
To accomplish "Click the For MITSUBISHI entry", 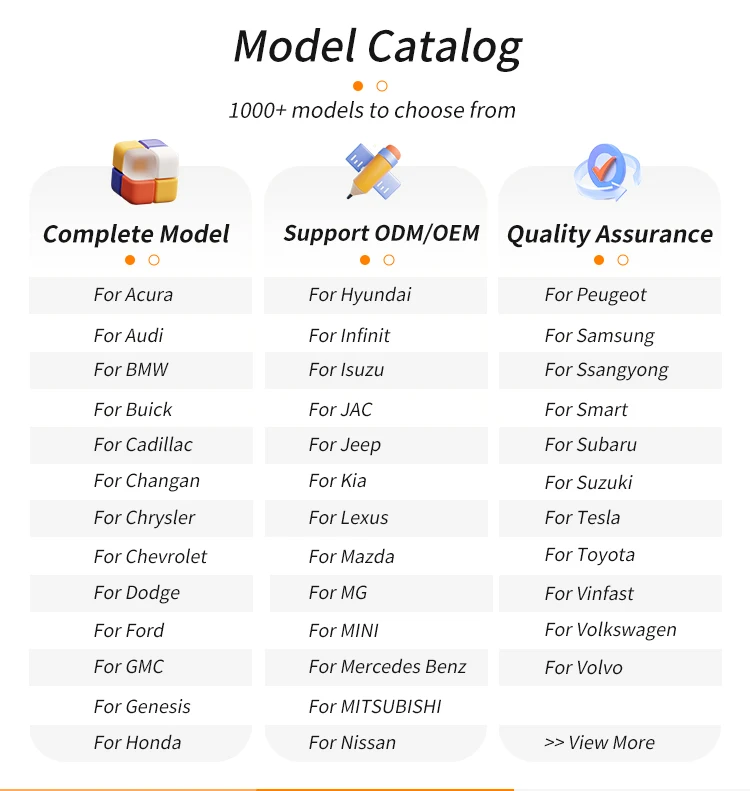I will coord(375,706).
